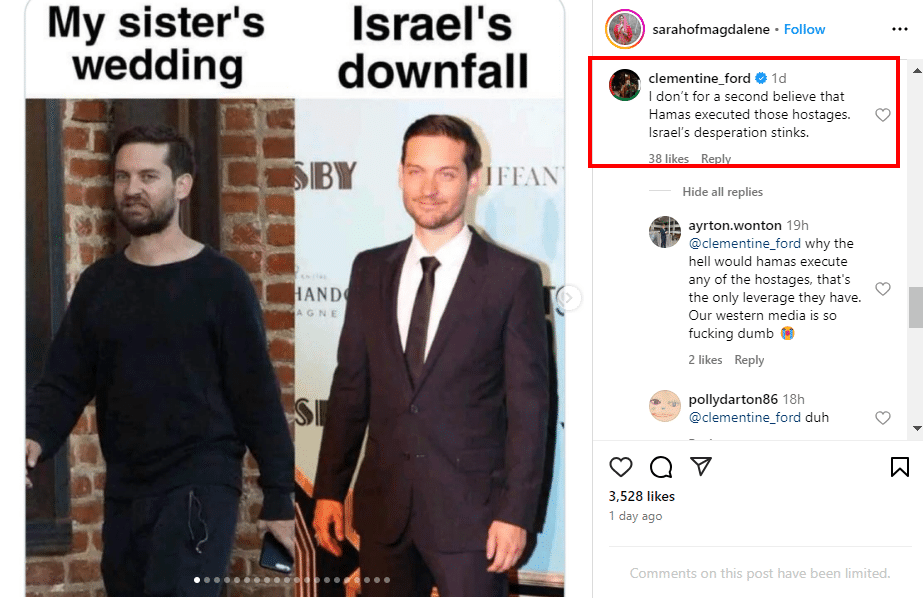923x598 pixels.
Task: Like clementine_ford's comment
Action: (882, 115)
